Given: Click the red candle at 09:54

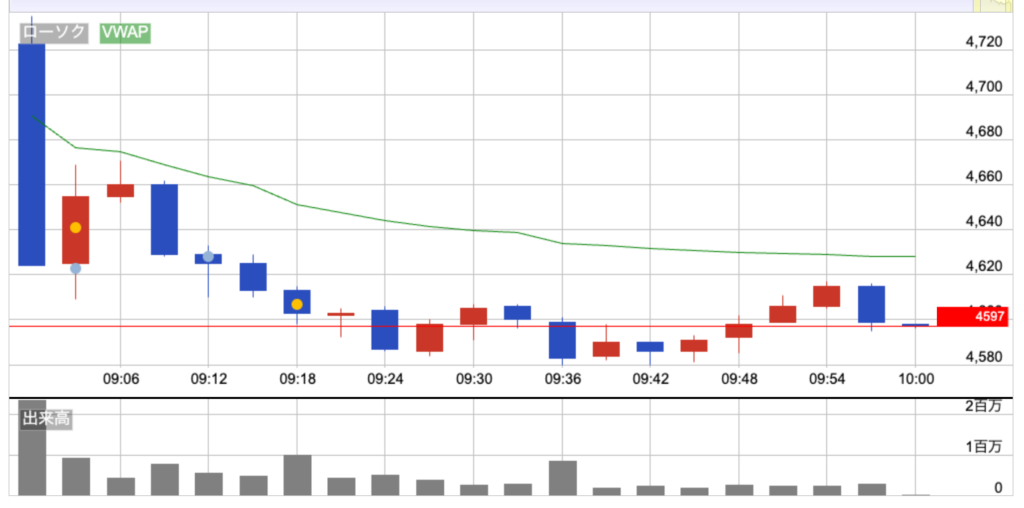Looking at the screenshot, I should [827, 296].
